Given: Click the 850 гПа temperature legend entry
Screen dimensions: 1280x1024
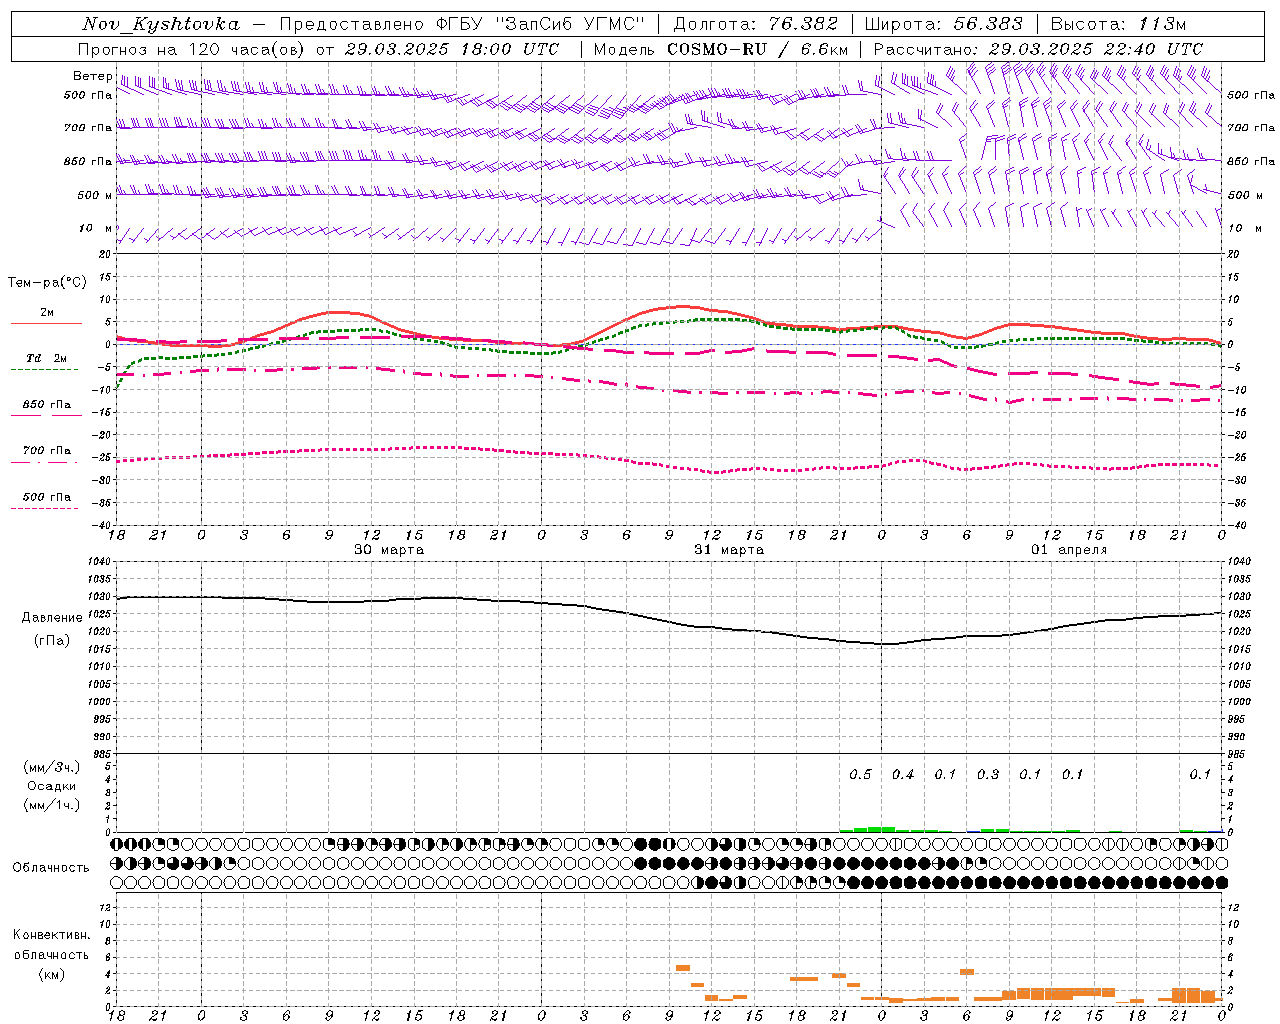Looking at the screenshot, I should [x=46, y=405].
